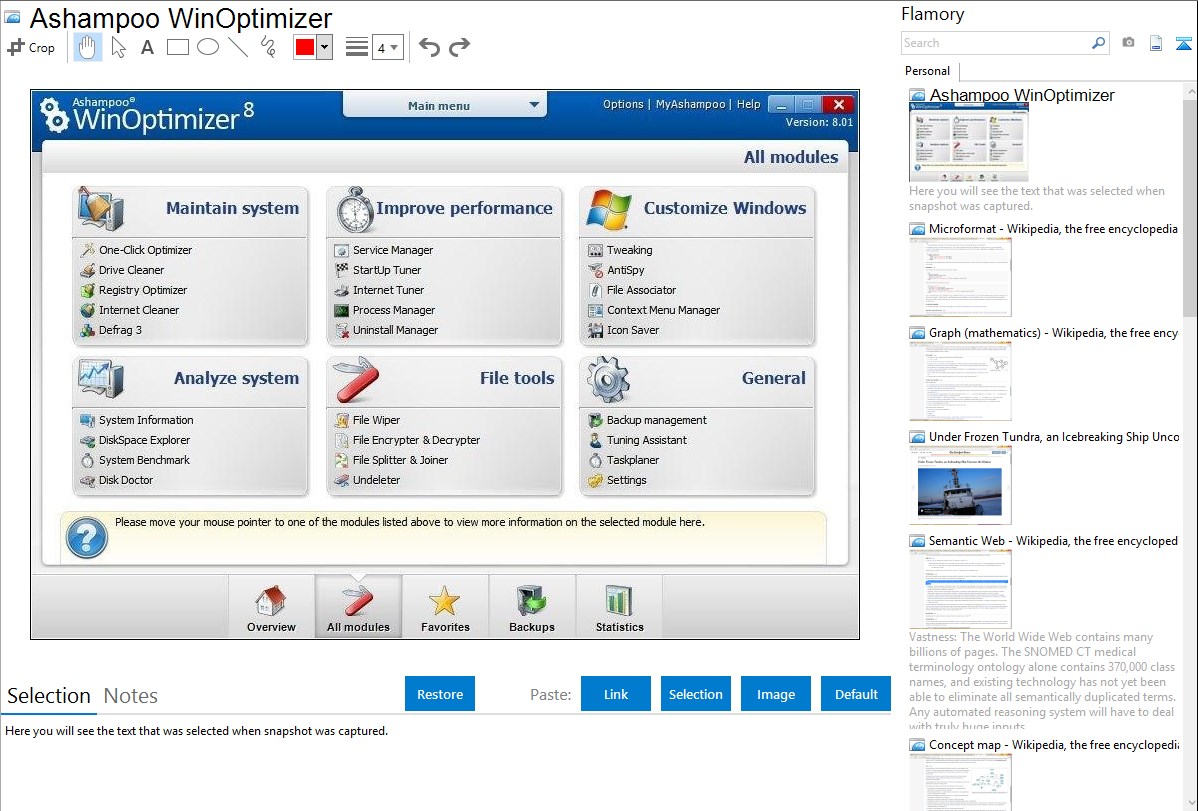Open Help in WinOptimizer header
Image resolution: width=1198 pixels, height=811 pixels.
[748, 104]
